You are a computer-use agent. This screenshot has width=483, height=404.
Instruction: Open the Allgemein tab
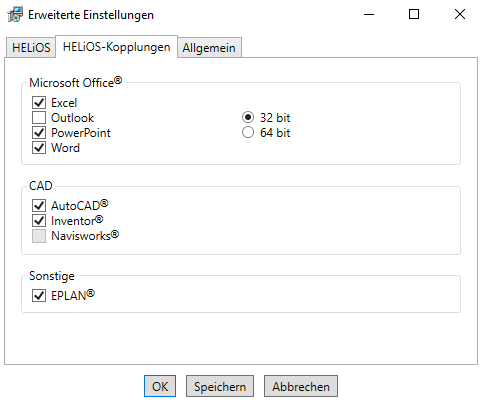(209, 48)
